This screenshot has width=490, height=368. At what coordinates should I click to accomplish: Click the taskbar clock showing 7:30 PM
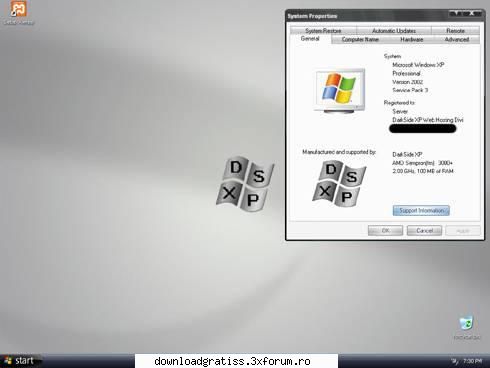click(472, 361)
